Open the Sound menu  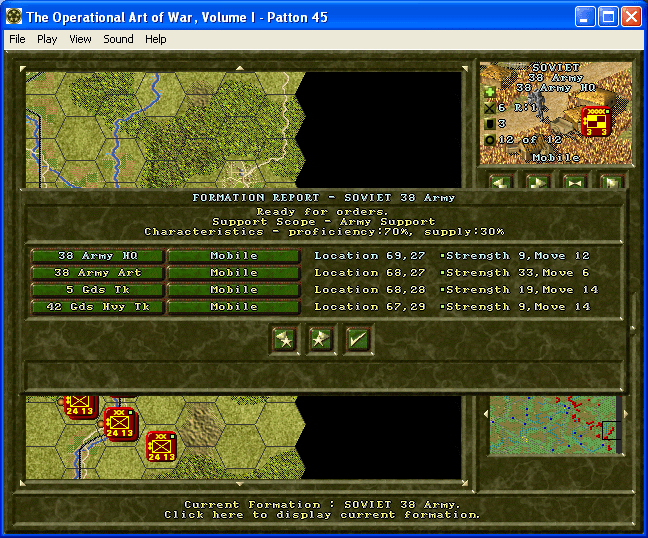pos(118,39)
